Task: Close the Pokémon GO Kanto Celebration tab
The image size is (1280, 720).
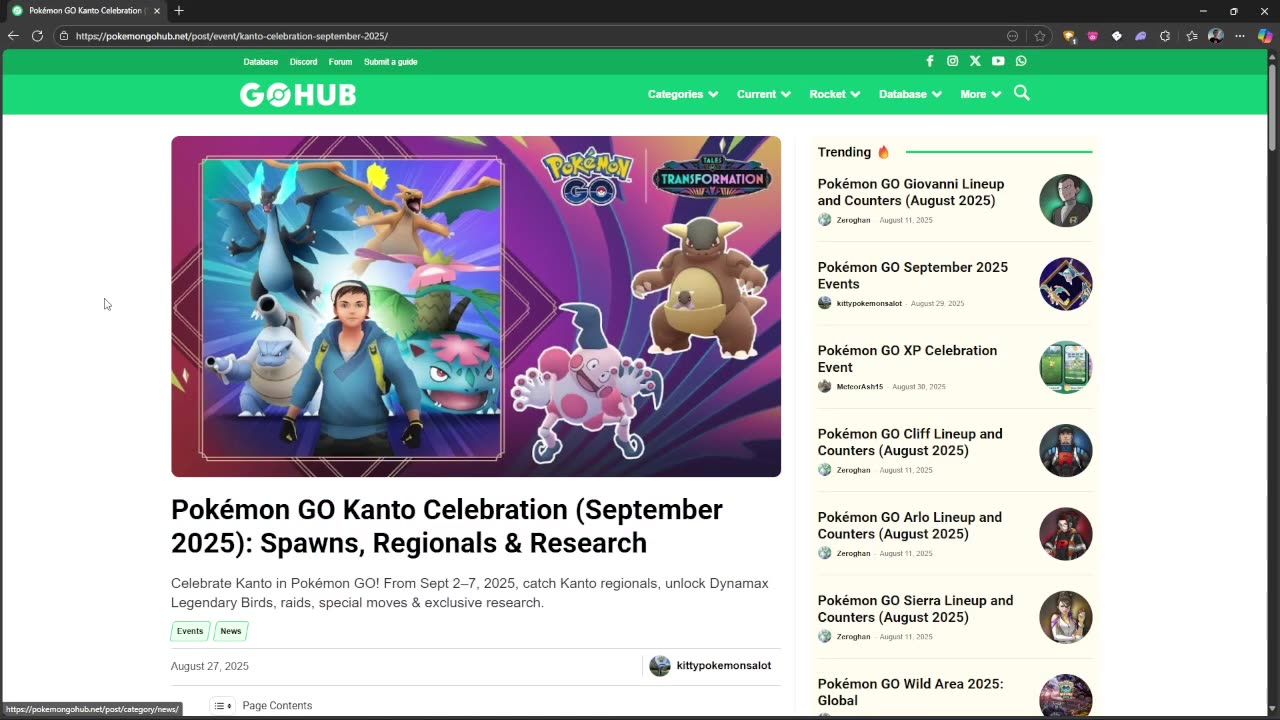Action: [157, 11]
